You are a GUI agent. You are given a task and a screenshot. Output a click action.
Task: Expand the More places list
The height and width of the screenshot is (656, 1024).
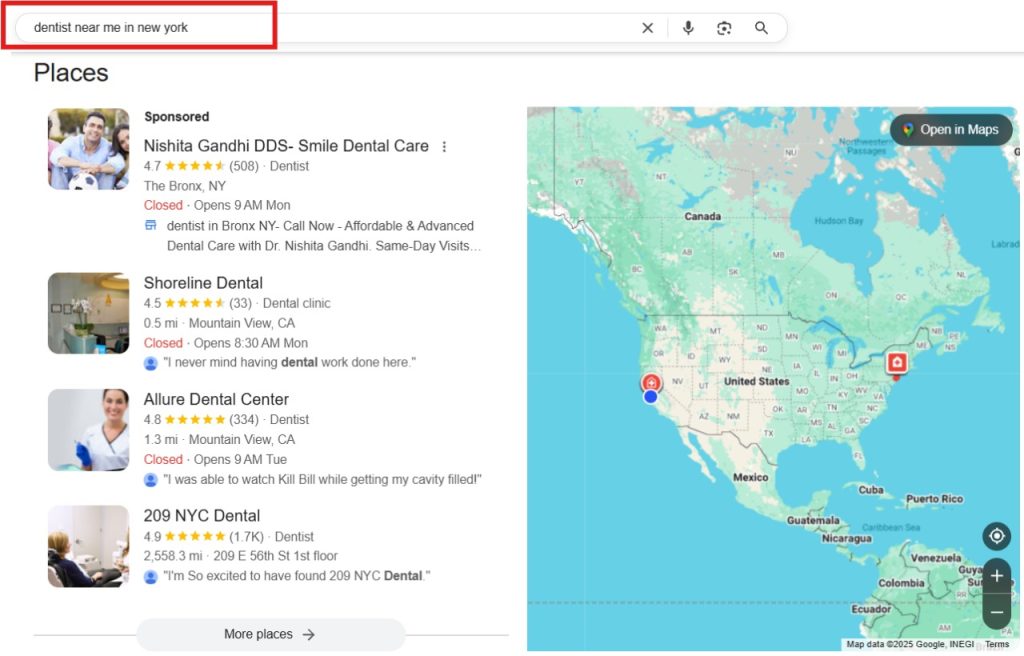pyautogui.click(x=270, y=634)
